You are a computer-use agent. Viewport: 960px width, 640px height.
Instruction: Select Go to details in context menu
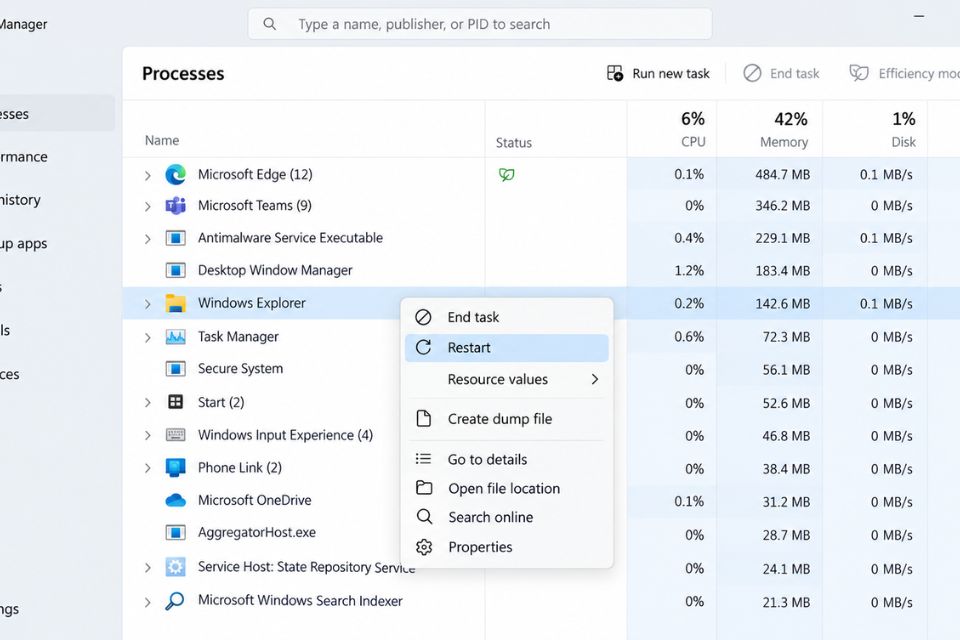pyautogui.click(x=507, y=459)
